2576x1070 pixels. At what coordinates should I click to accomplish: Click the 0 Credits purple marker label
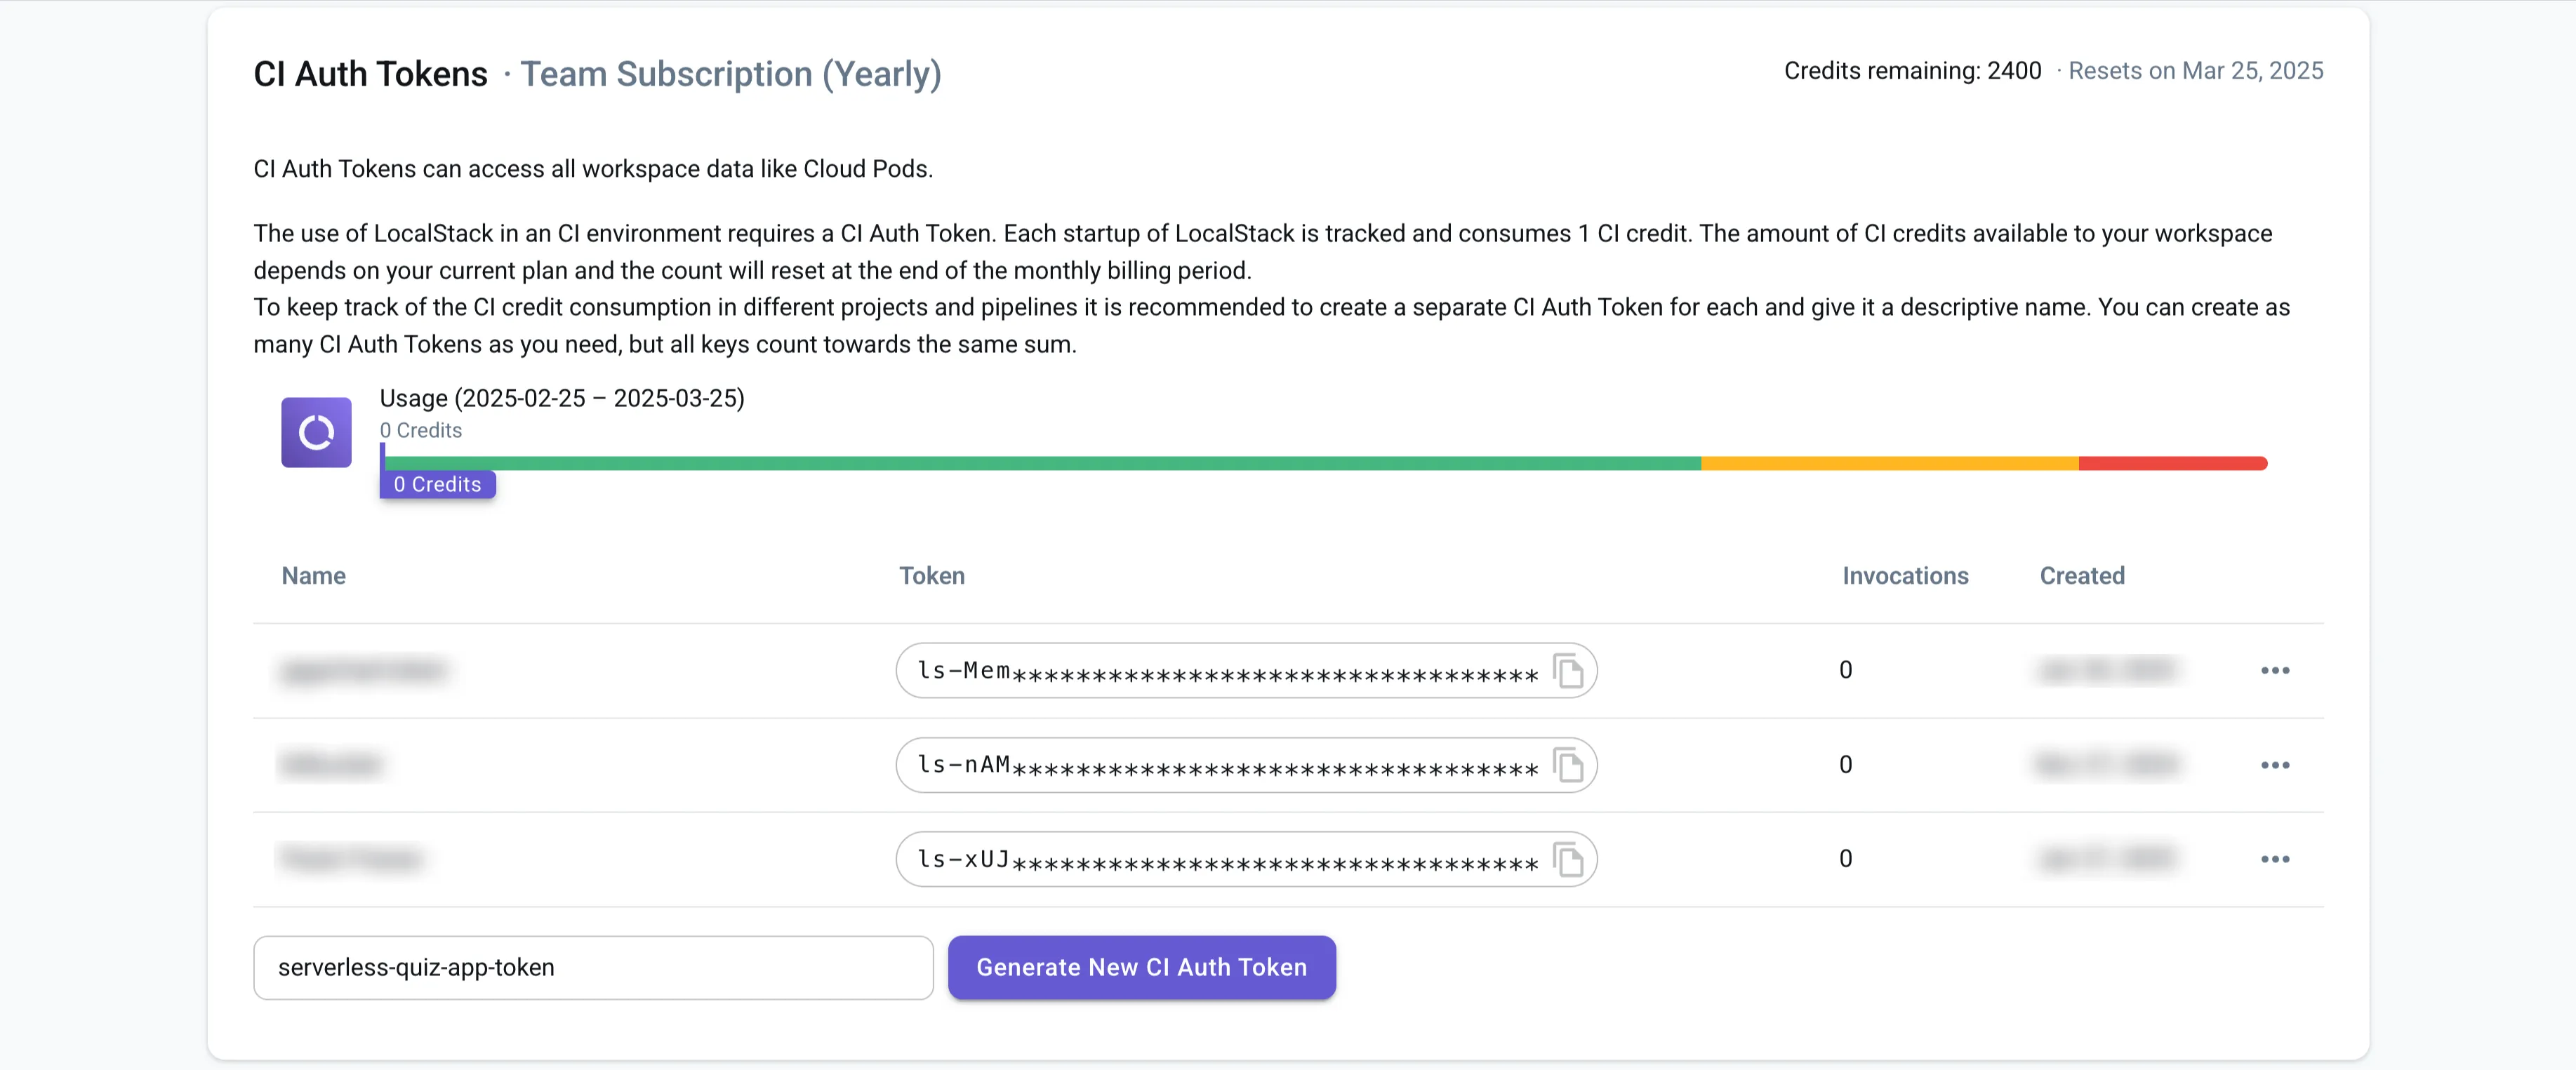pyautogui.click(x=438, y=484)
